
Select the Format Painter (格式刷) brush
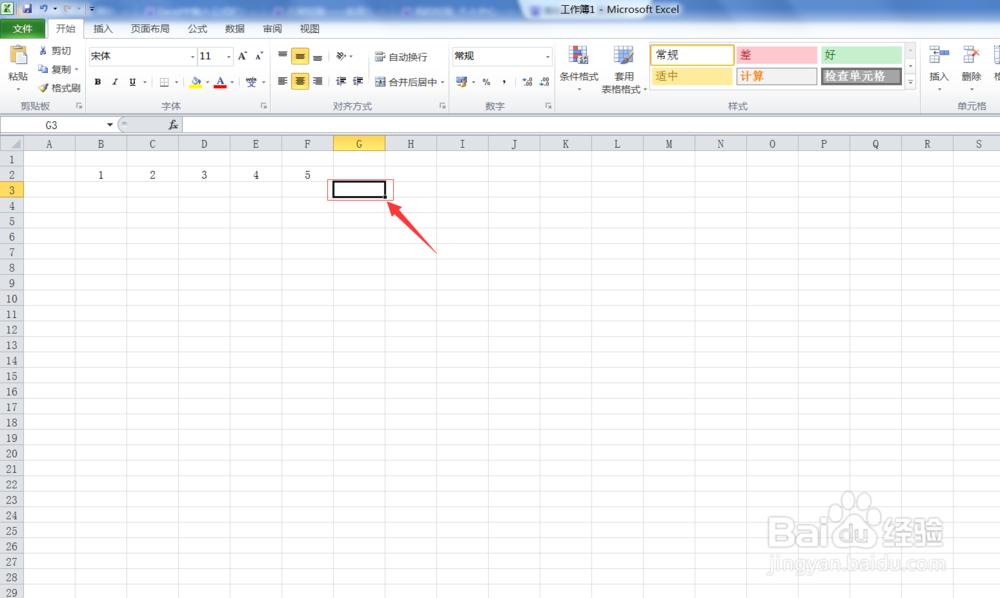pos(43,87)
